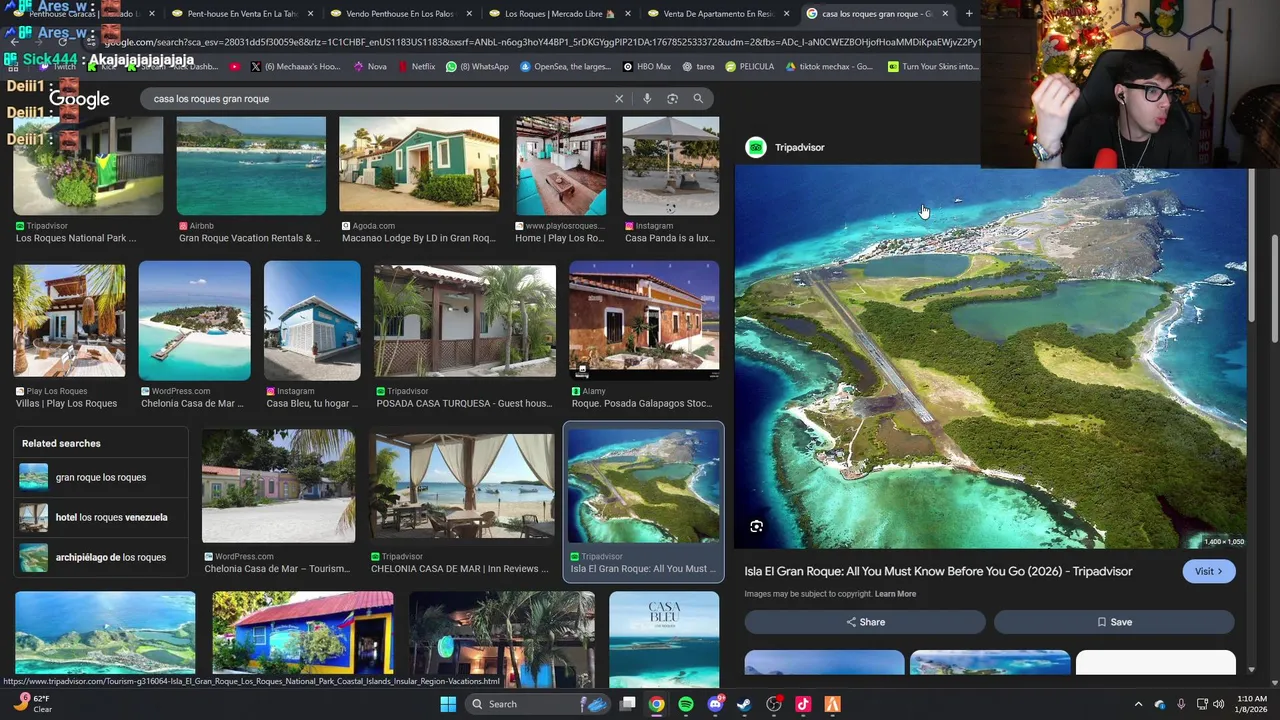Clear the Google search box text
Image resolution: width=1280 pixels, height=720 pixels.
[619, 99]
